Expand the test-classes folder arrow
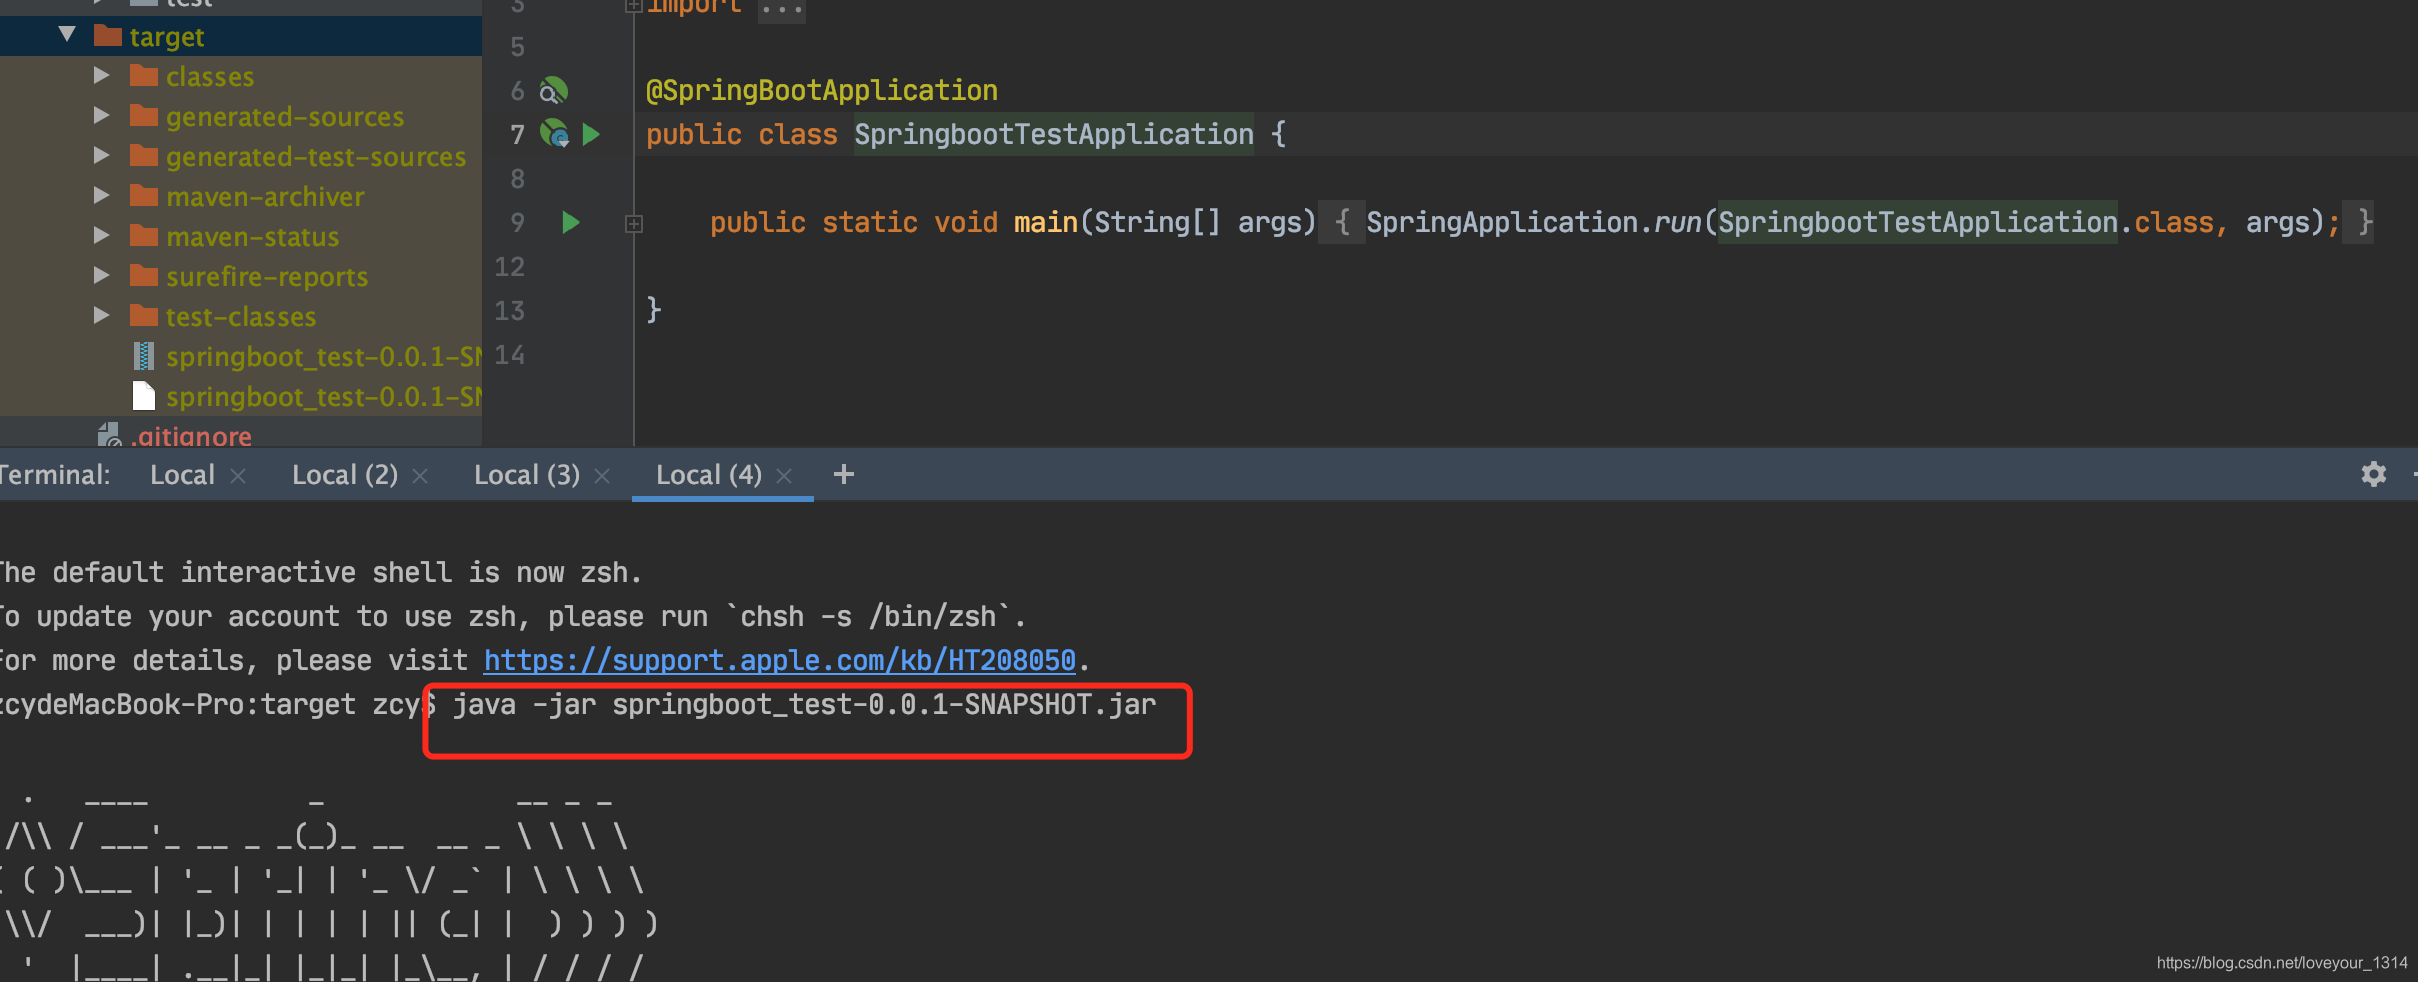 click(101, 315)
